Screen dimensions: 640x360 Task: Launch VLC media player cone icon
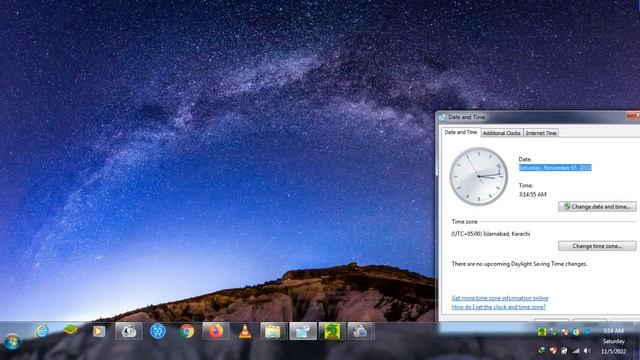tap(245, 331)
